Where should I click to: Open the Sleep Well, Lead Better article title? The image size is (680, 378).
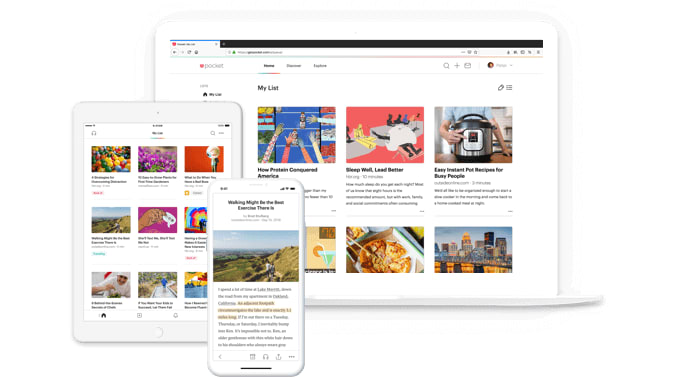coord(374,170)
